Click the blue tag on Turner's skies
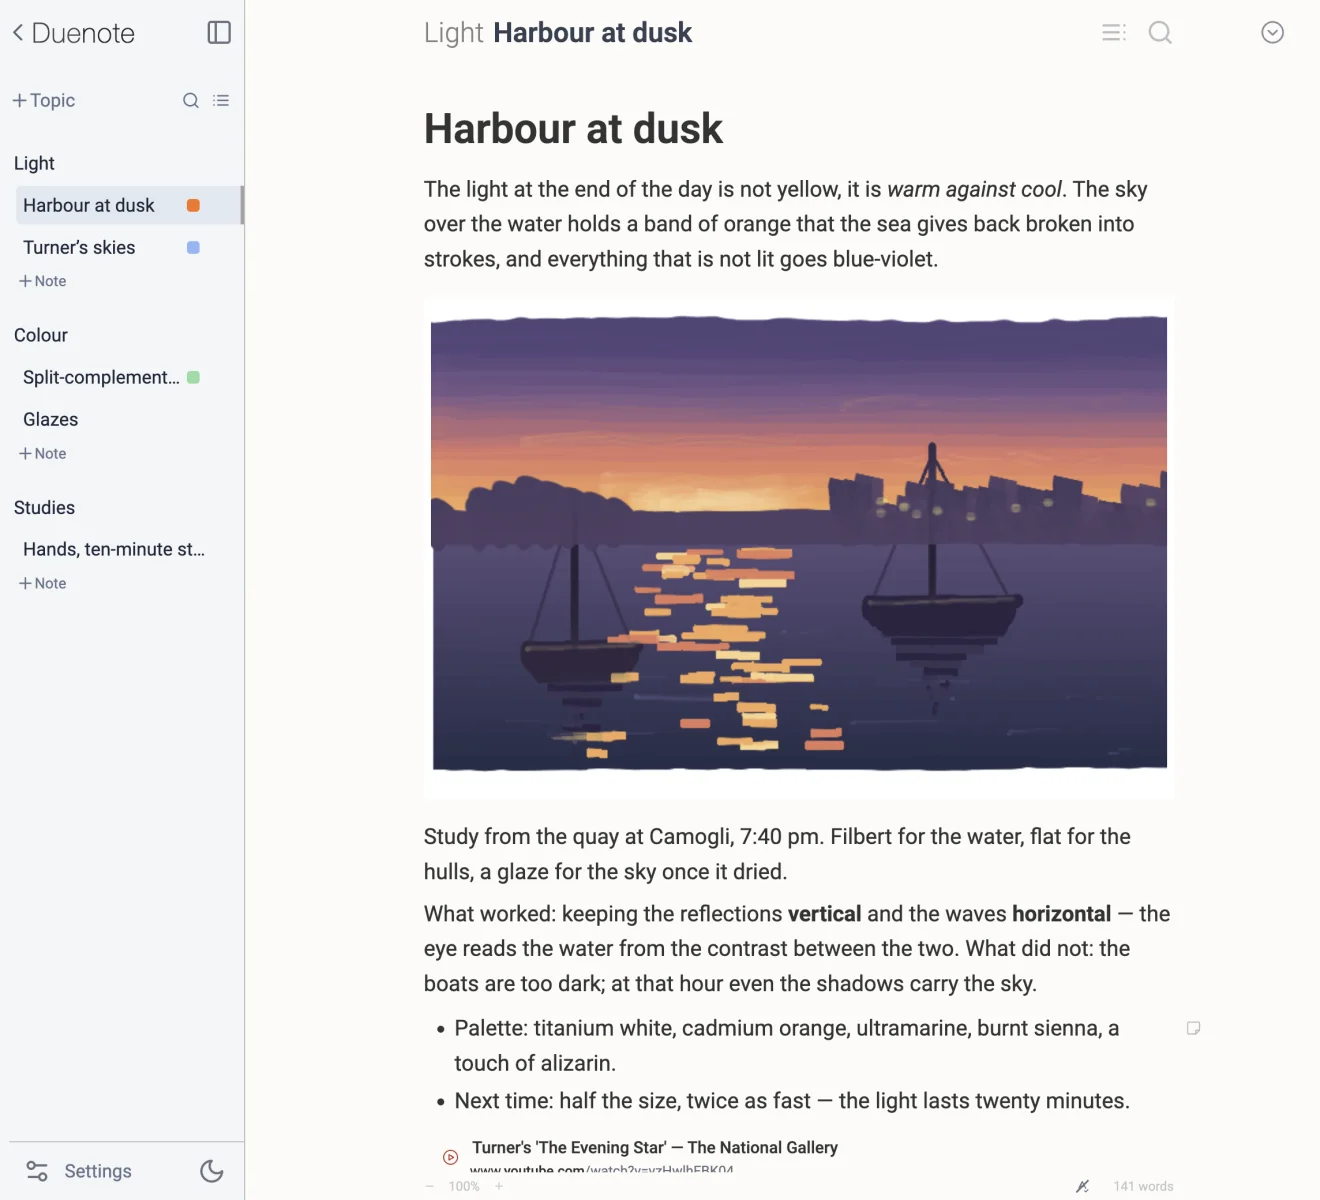1320x1200 pixels. pyautogui.click(x=193, y=247)
